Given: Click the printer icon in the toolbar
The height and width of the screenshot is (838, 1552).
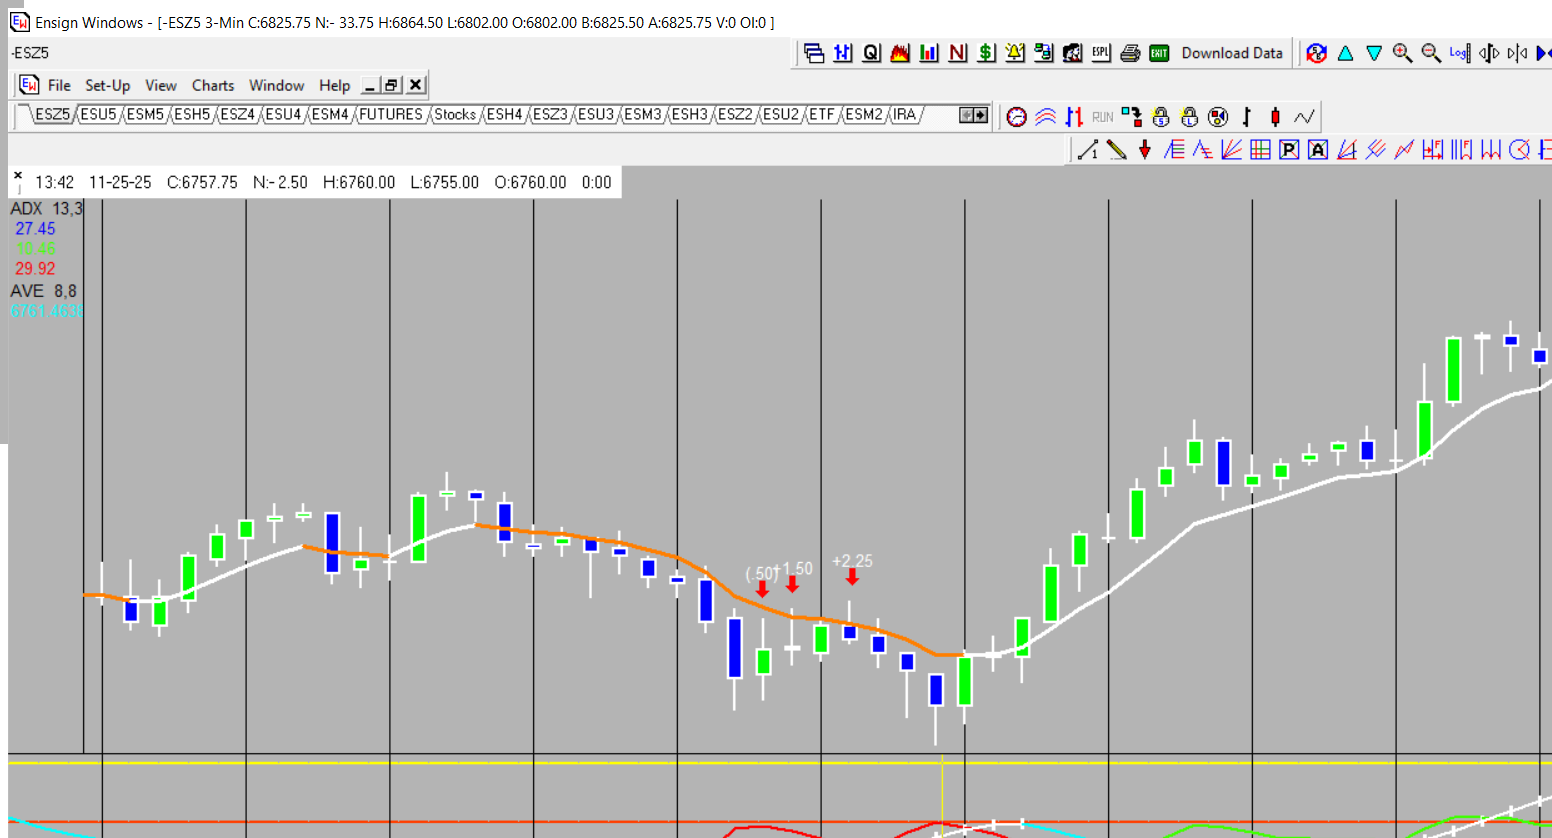Looking at the screenshot, I should [x=1130, y=53].
